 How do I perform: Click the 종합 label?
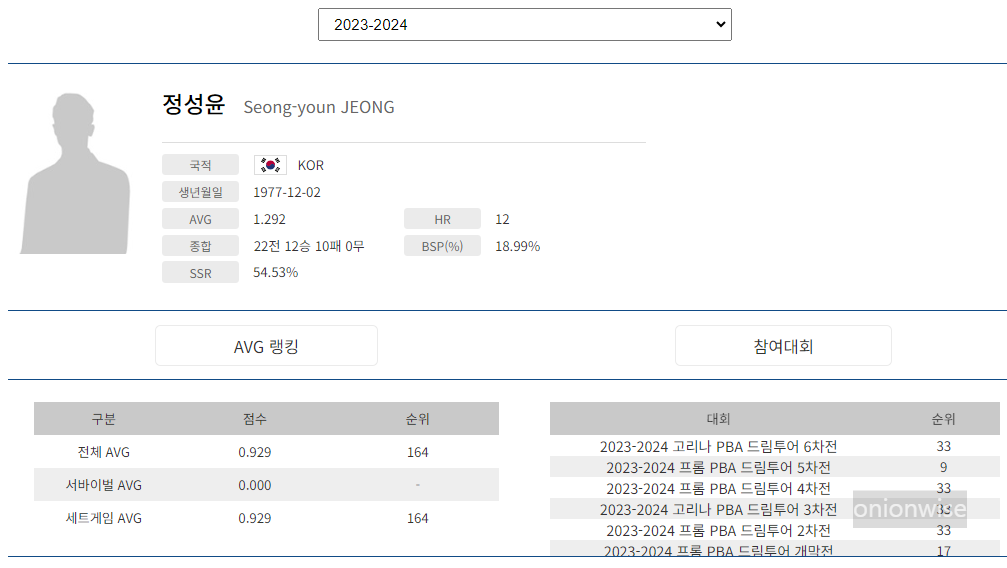pyautogui.click(x=200, y=246)
